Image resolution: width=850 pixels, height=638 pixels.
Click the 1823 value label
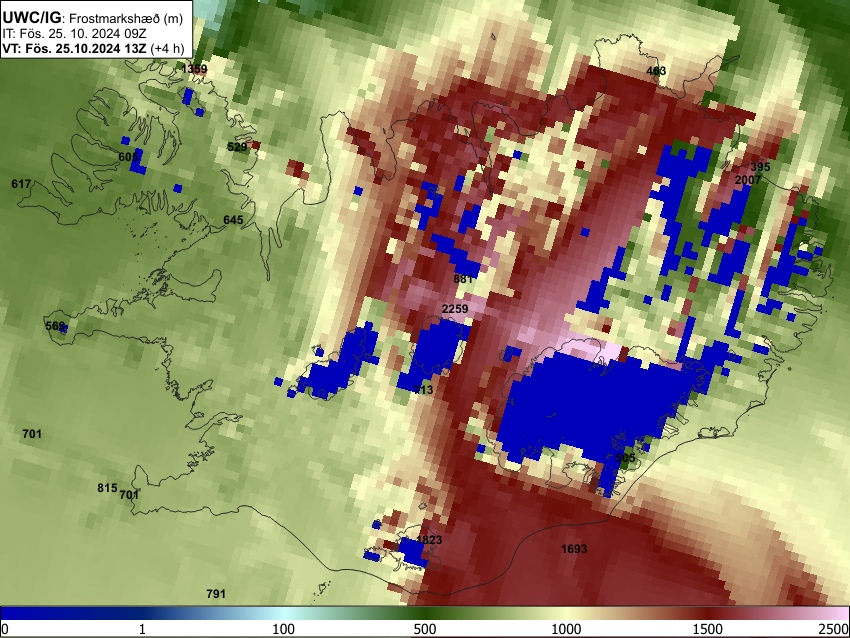429,539
